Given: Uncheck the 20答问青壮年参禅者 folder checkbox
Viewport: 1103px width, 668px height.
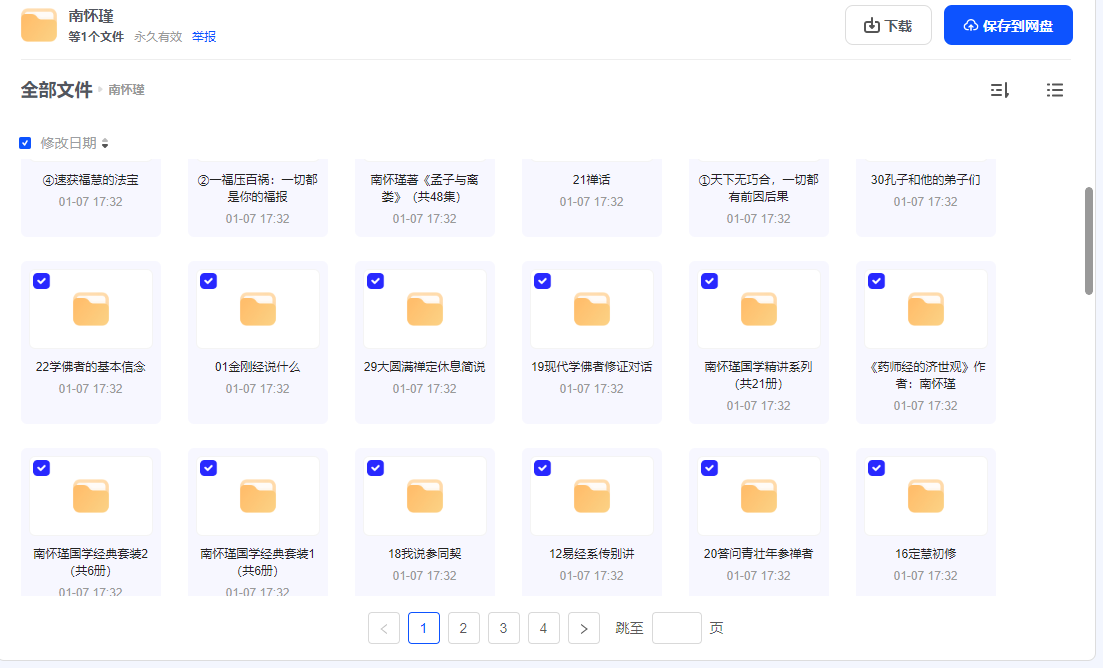Looking at the screenshot, I should coord(709,468).
